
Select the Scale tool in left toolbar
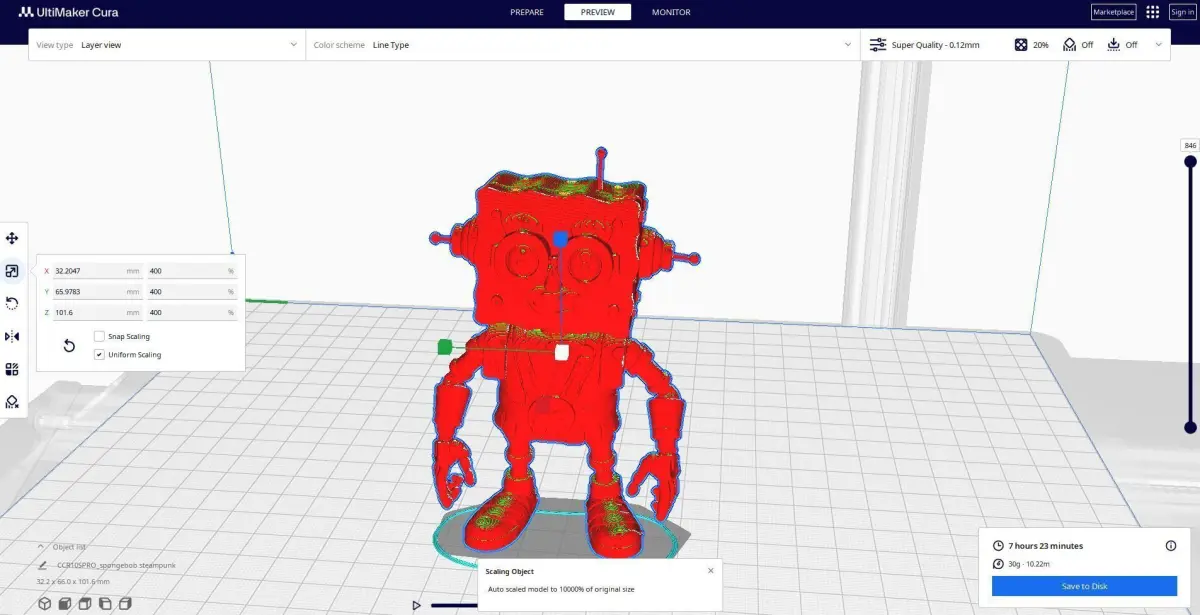point(12,270)
